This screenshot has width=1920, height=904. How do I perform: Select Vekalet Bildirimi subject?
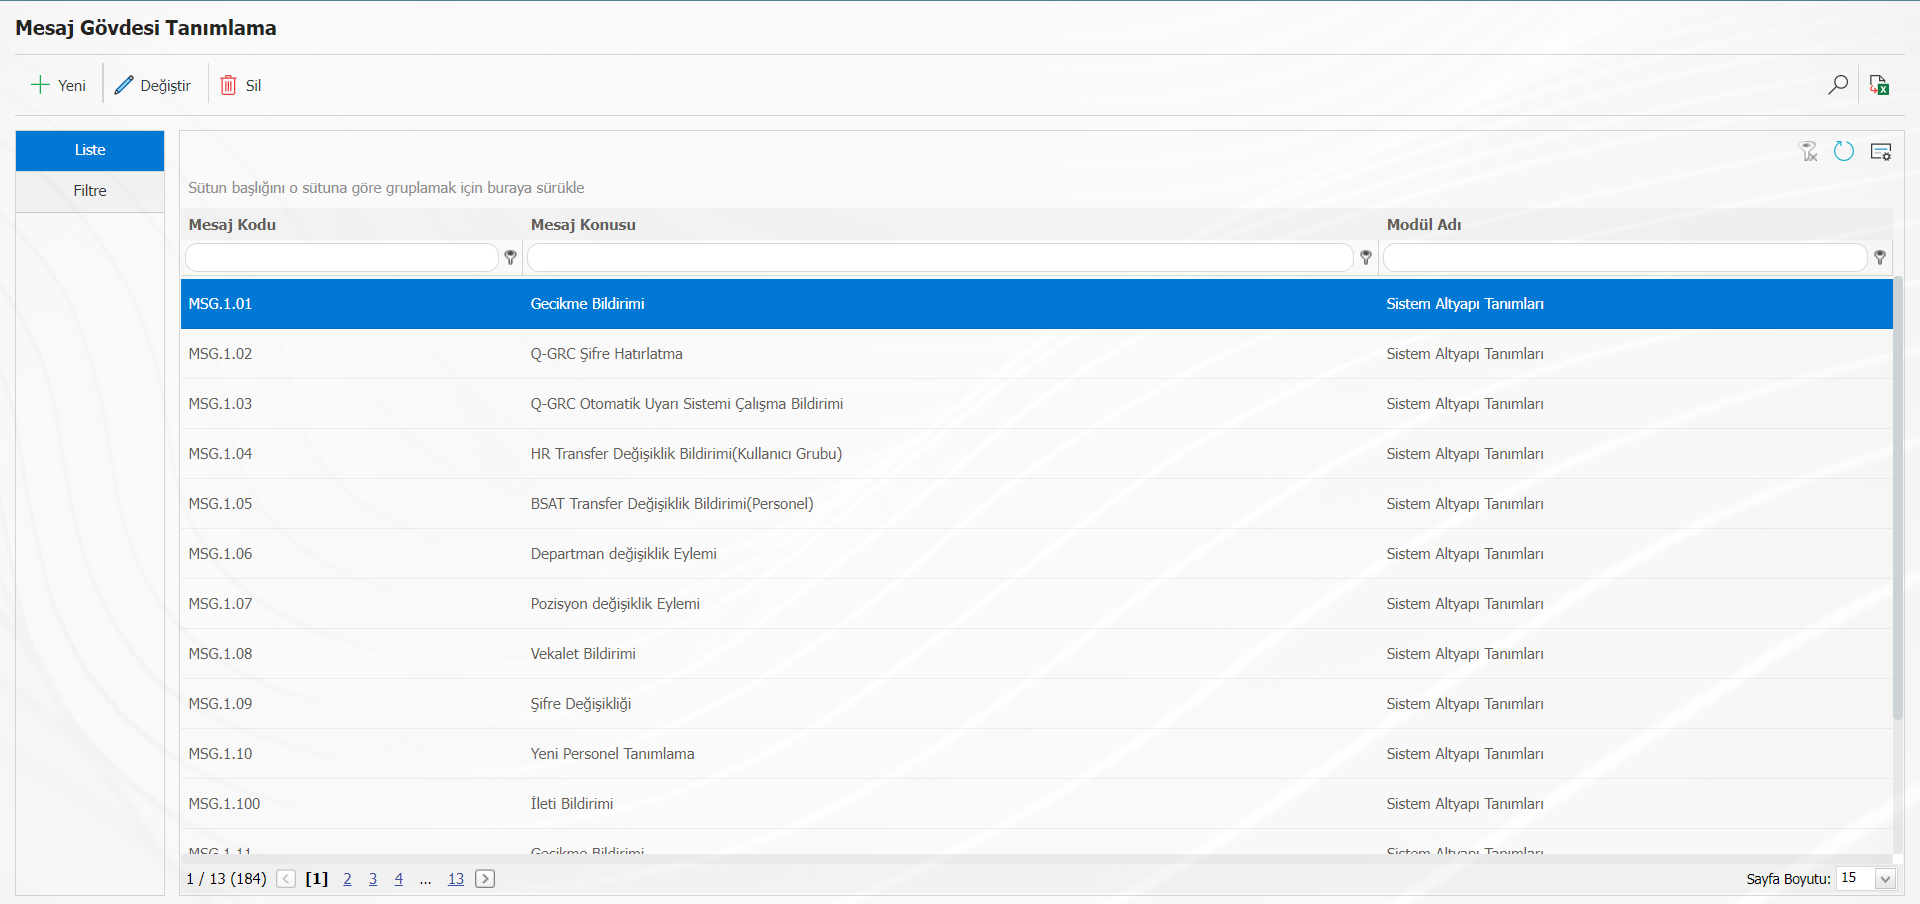click(x=583, y=654)
